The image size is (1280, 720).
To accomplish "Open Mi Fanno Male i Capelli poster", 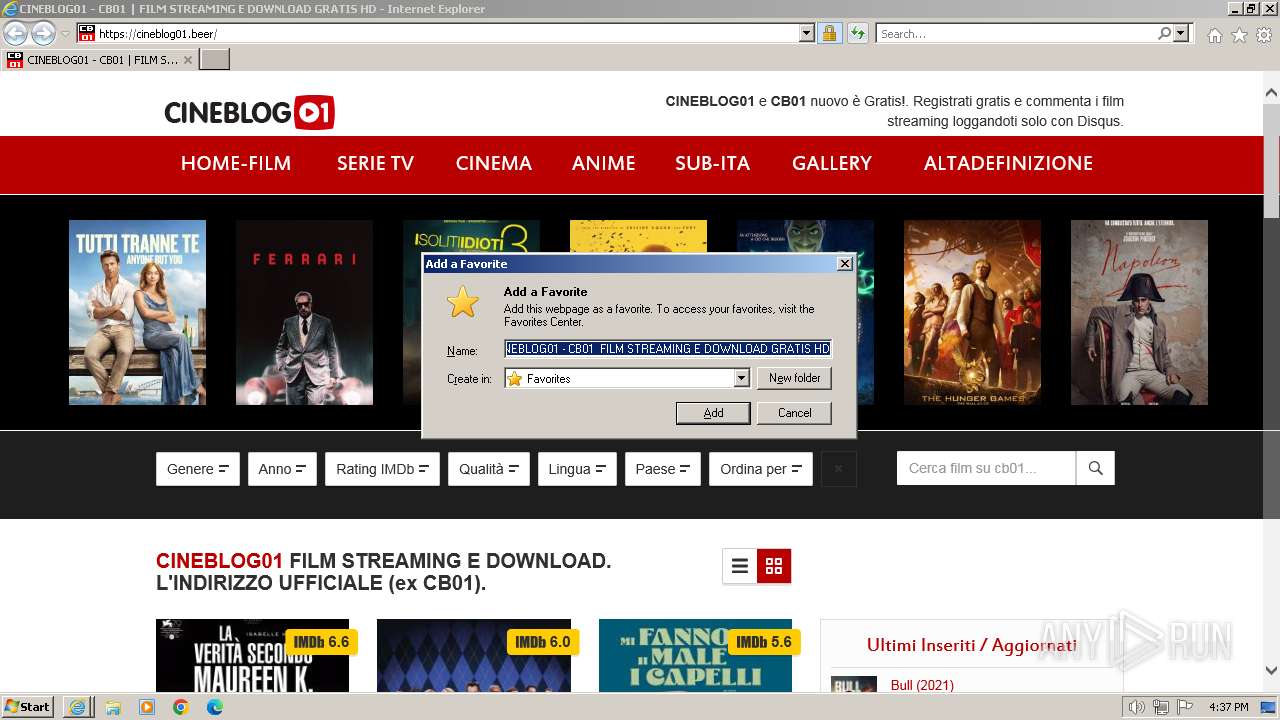I will pos(695,655).
